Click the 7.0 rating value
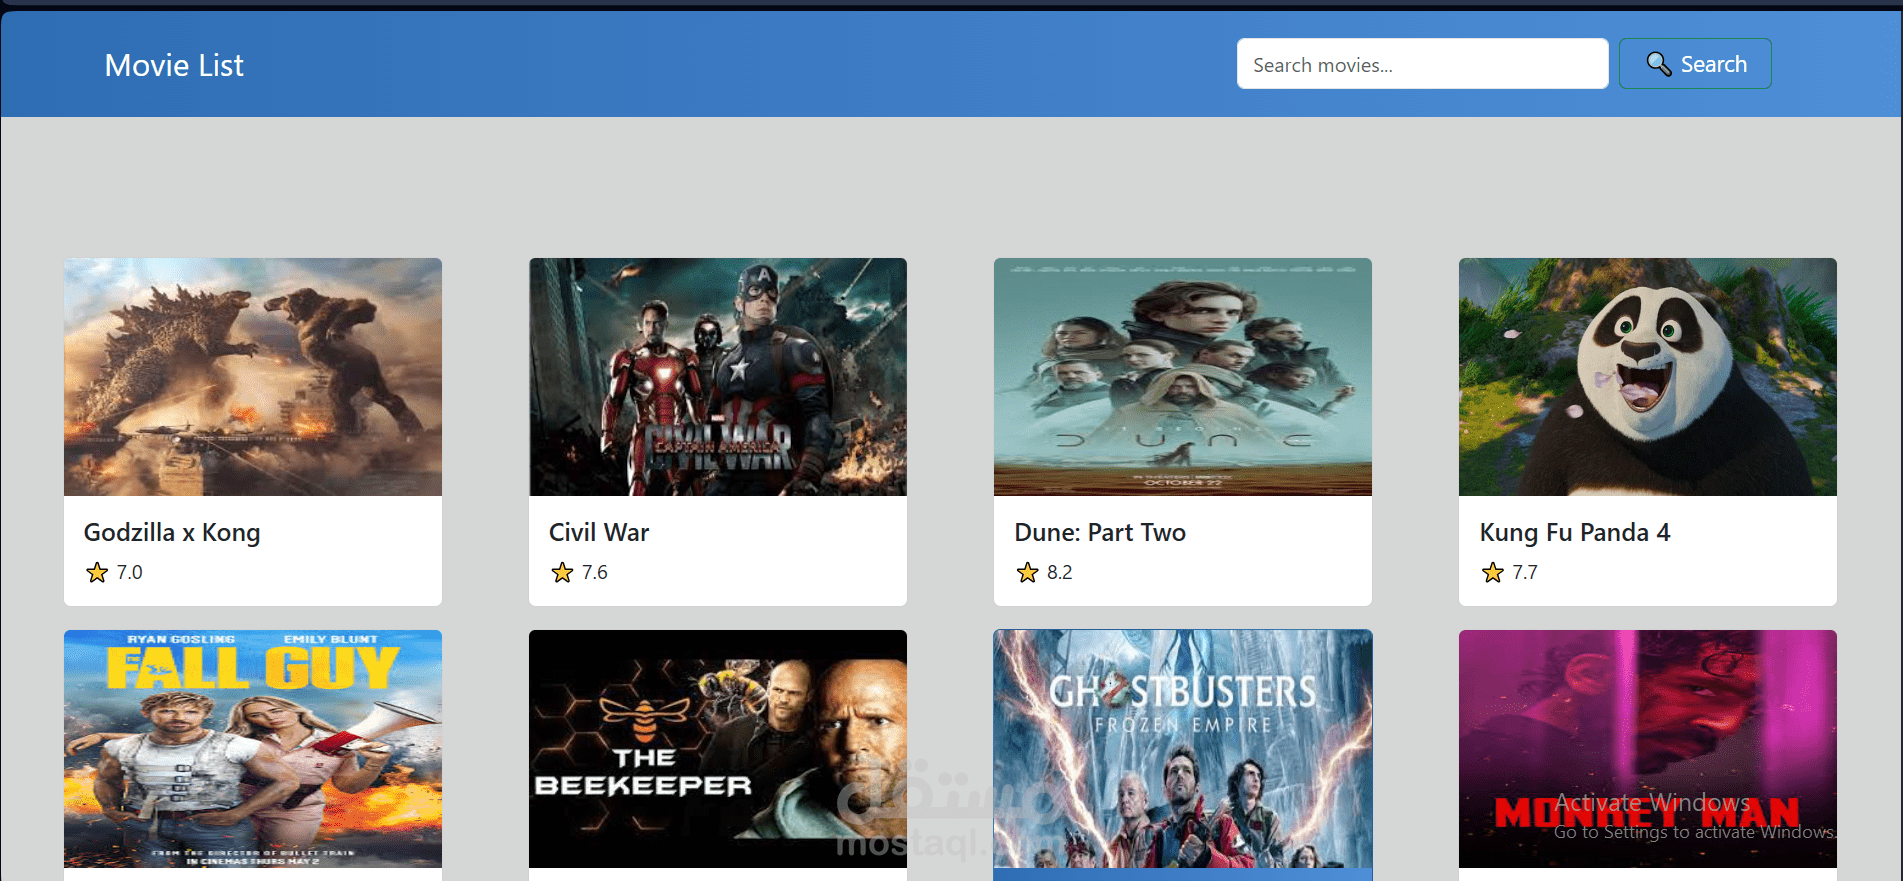 click(130, 572)
